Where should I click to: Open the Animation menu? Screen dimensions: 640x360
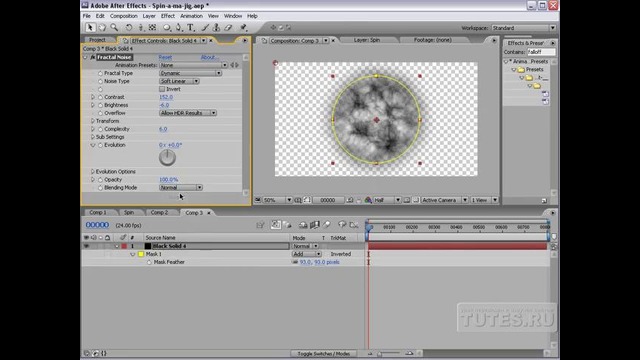coord(191,16)
